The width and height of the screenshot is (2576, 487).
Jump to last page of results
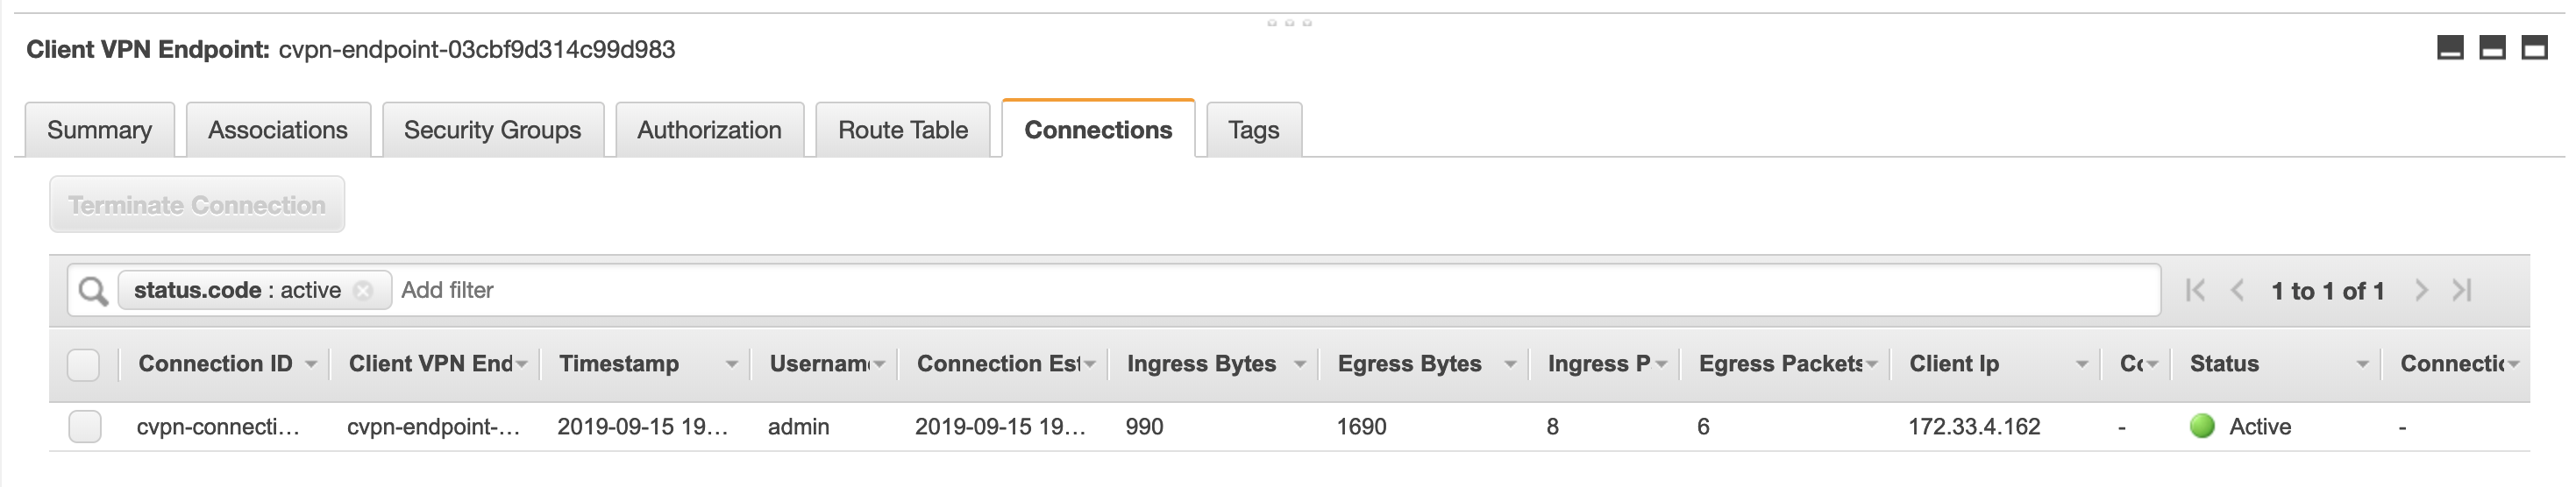pyautogui.click(x=2462, y=290)
